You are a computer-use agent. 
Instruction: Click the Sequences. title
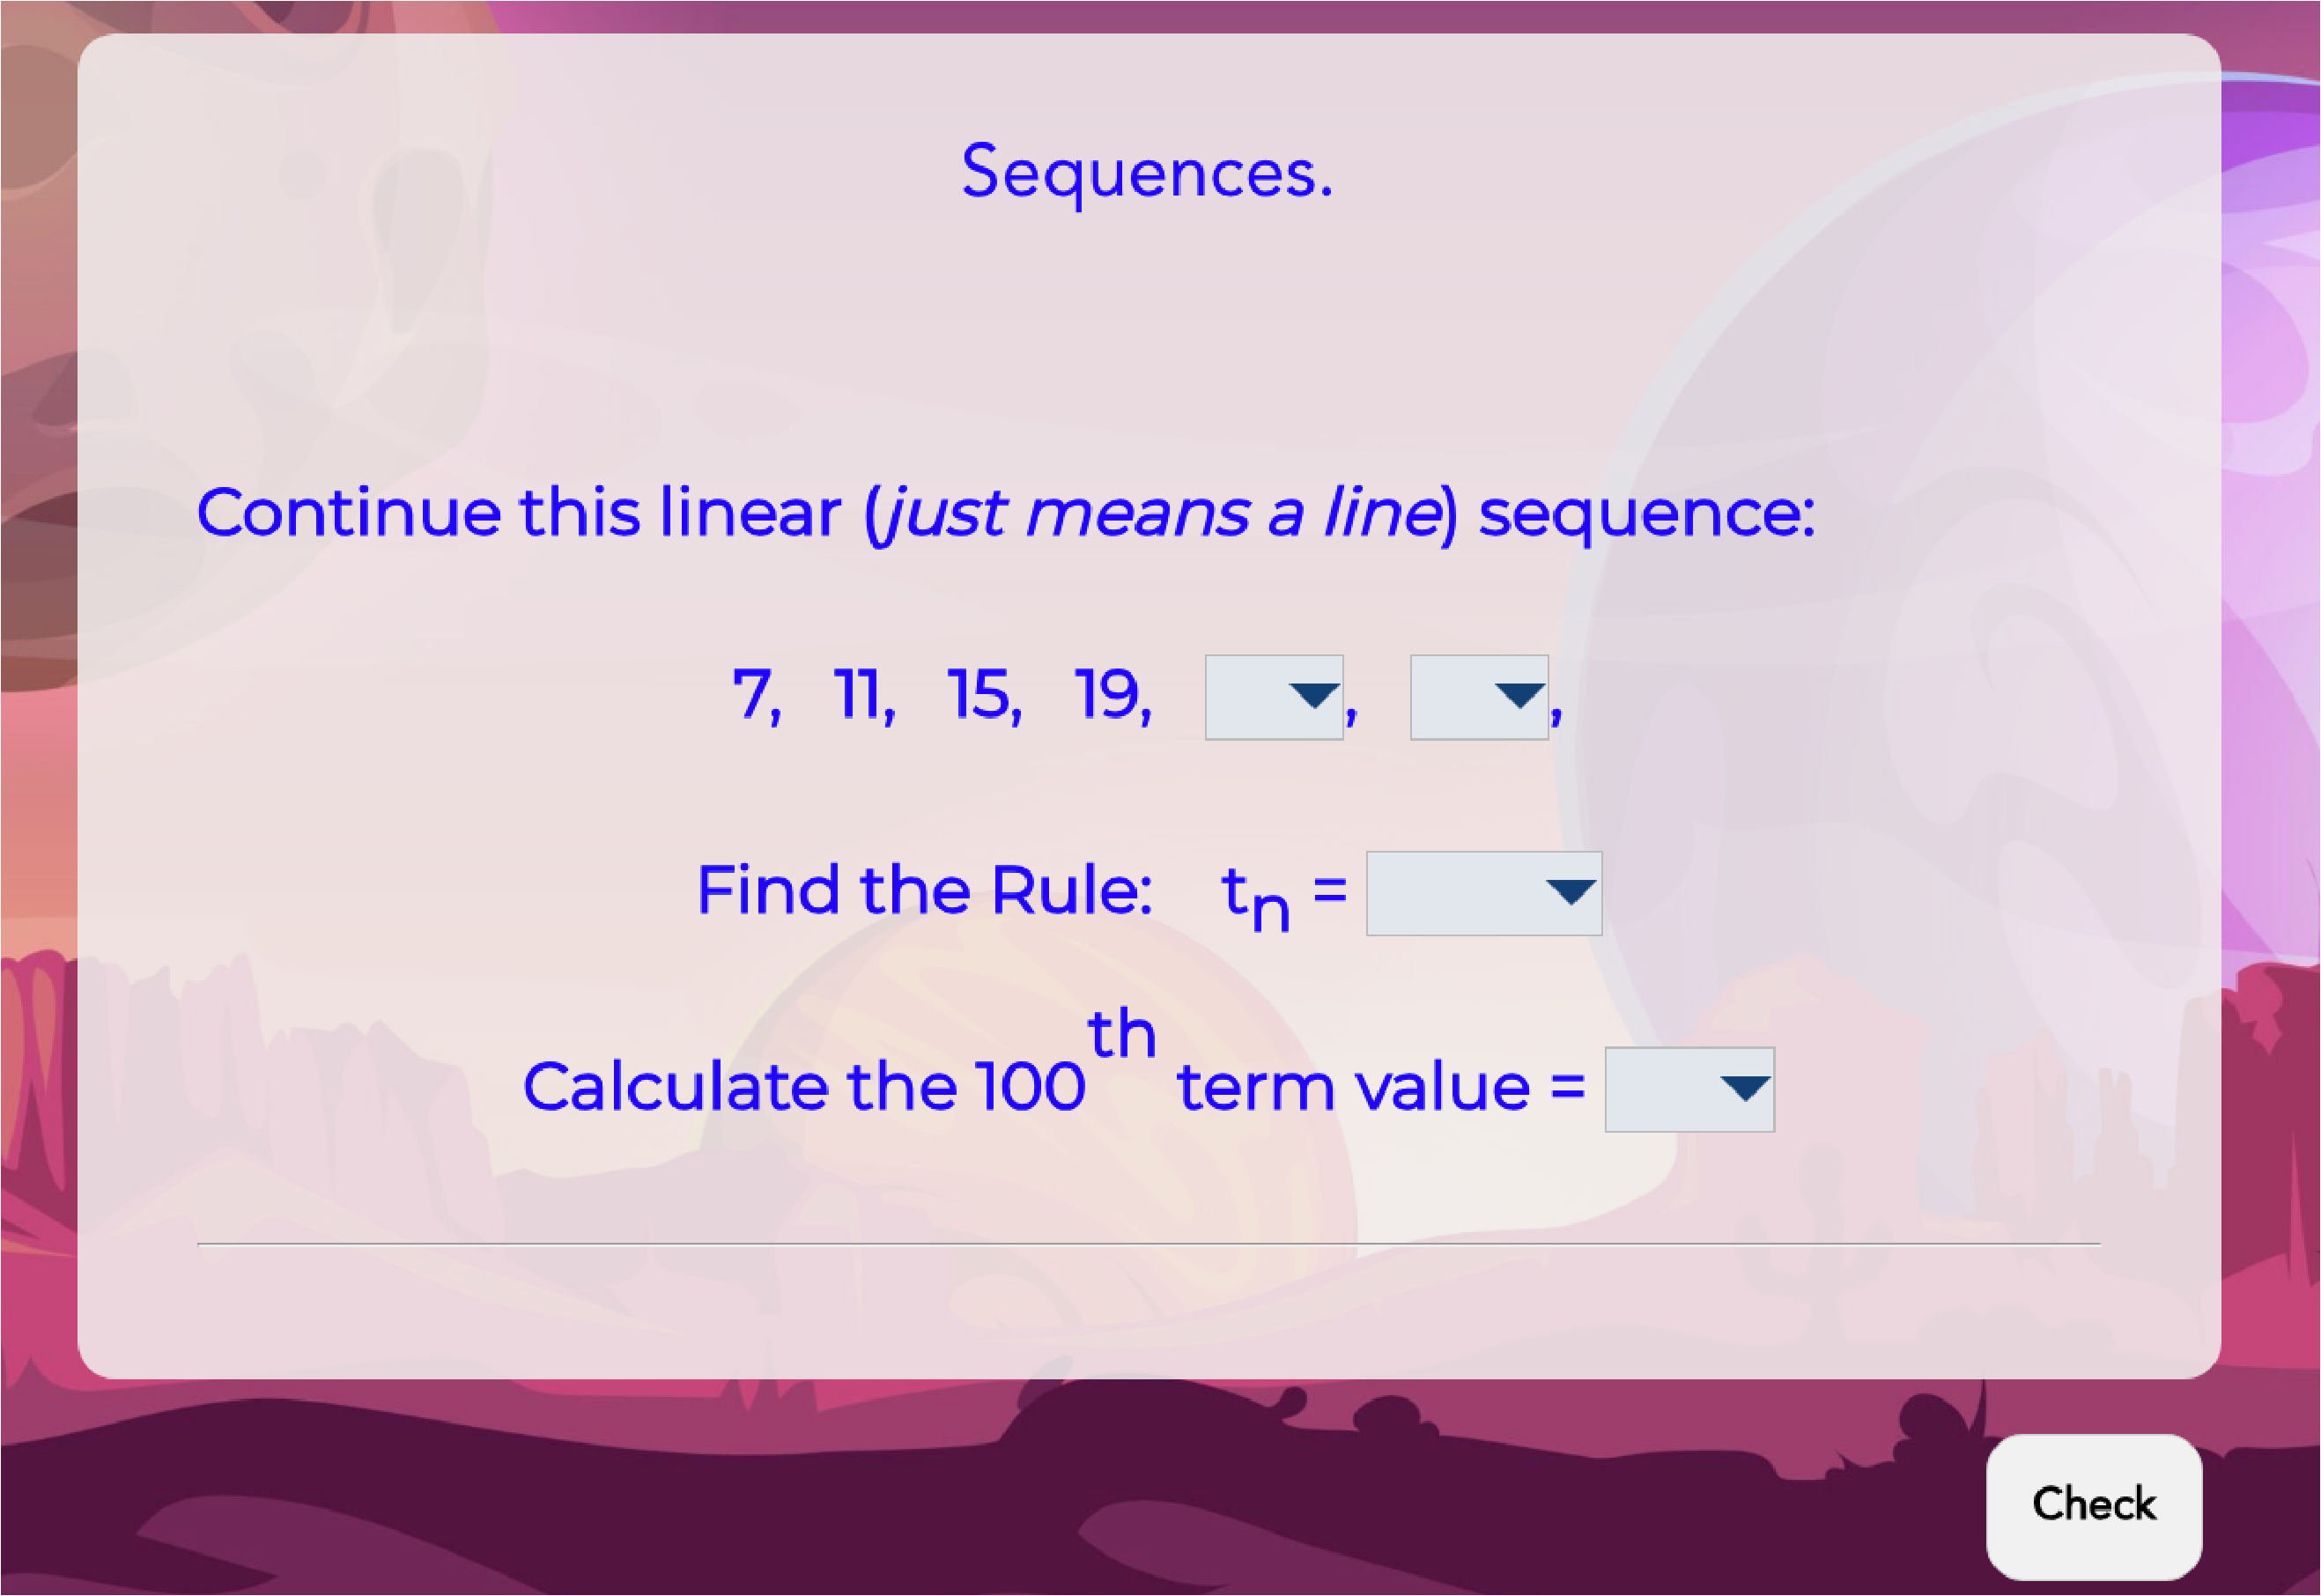pyautogui.click(x=1147, y=172)
